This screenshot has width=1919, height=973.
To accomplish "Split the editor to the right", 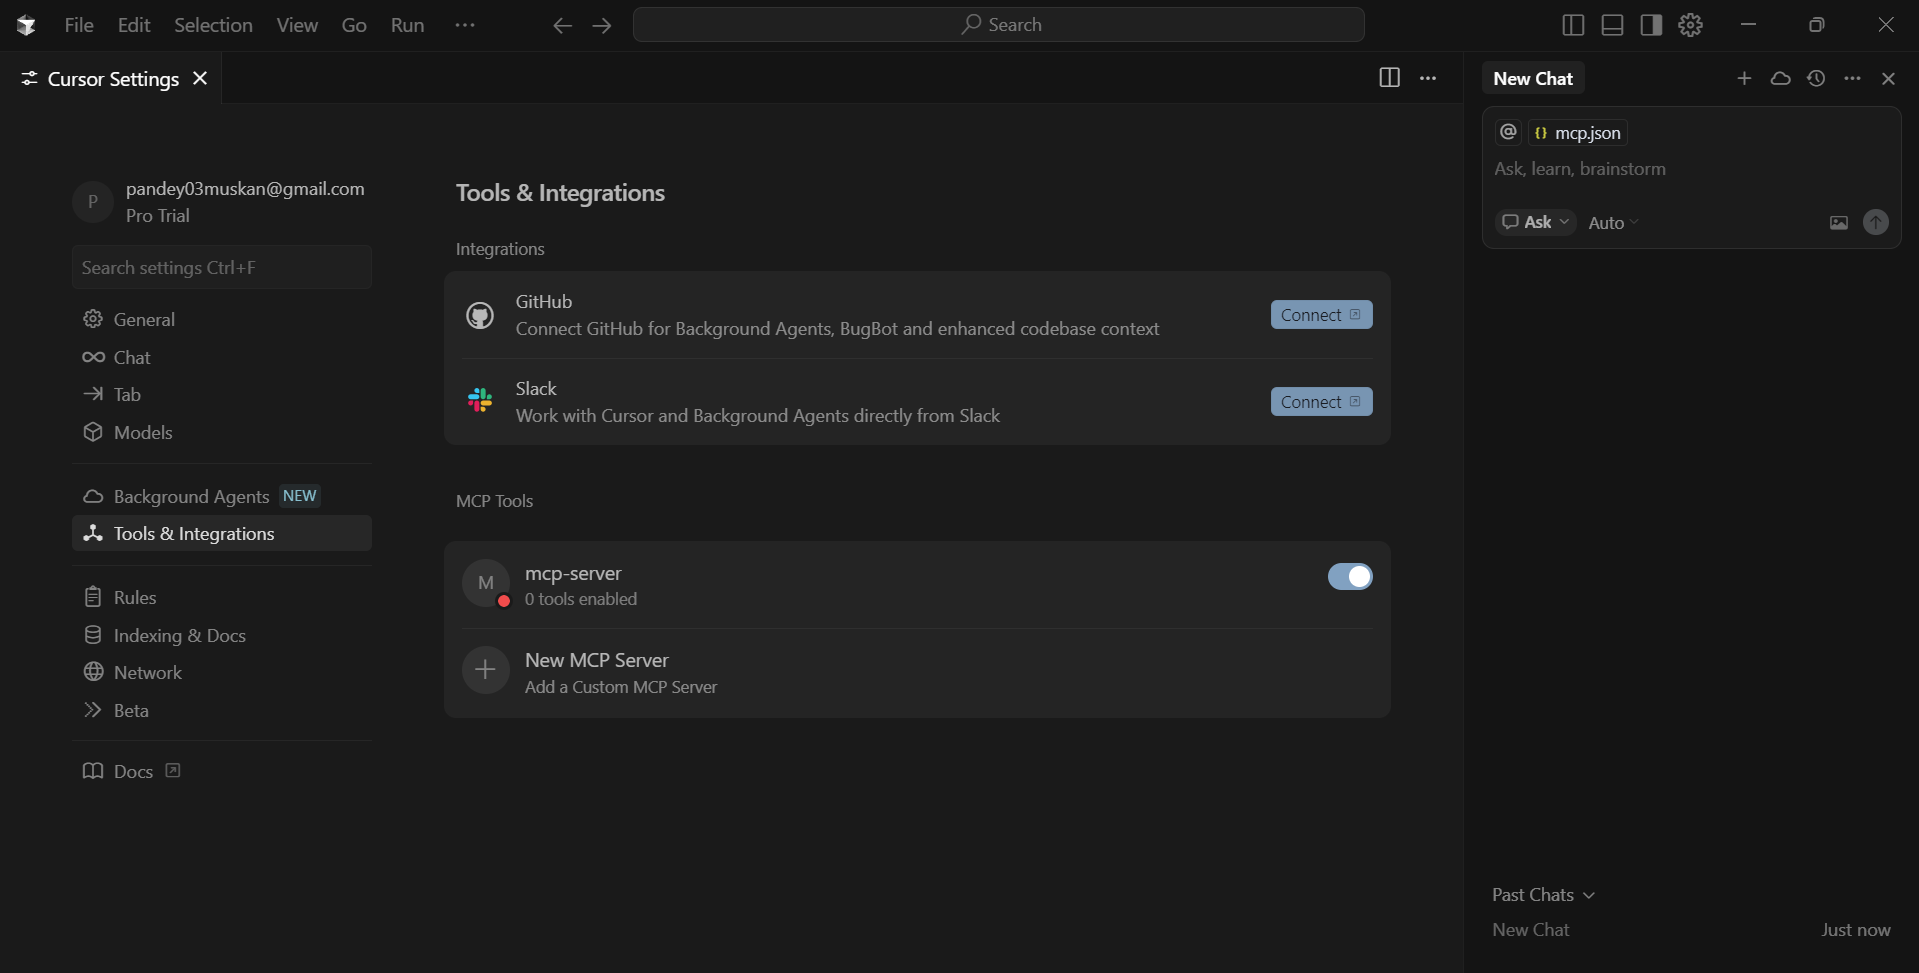I will pyautogui.click(x=1389, y=78).
